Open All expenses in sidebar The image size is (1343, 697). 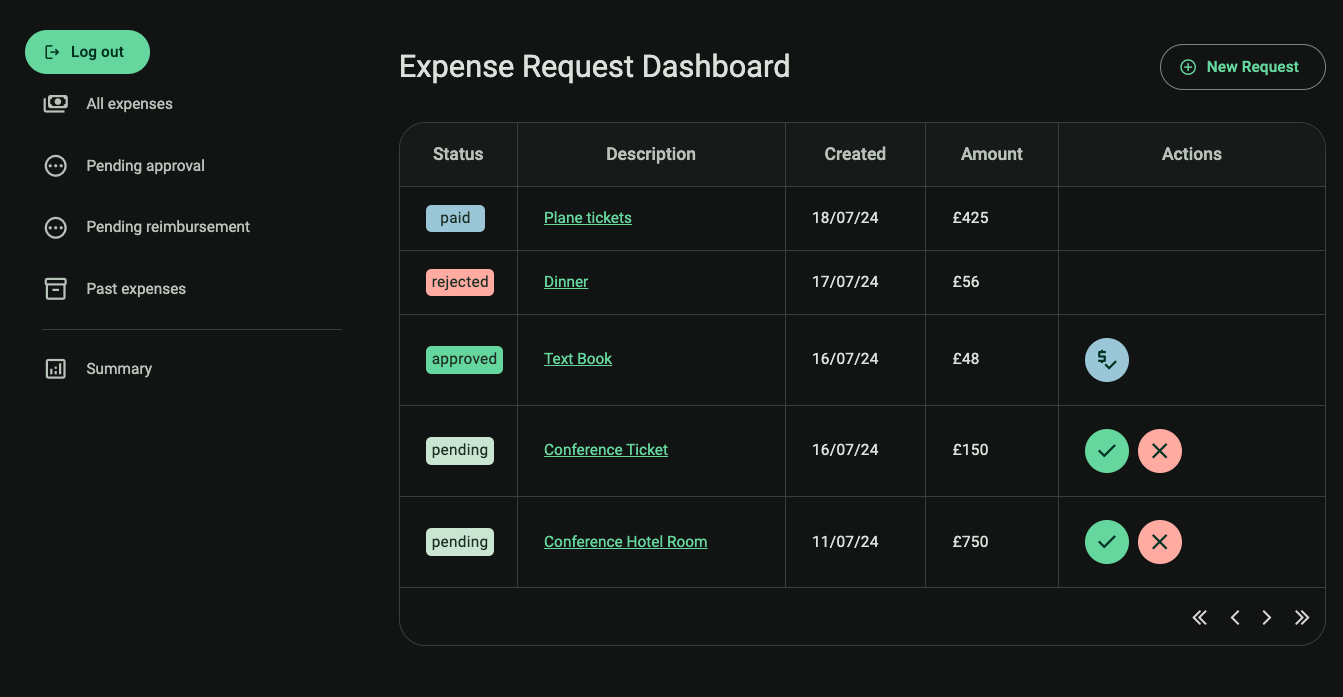tap(129, 104)
